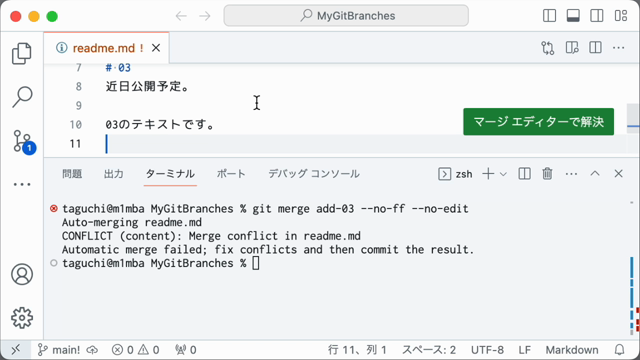Open the デバッグ コンソール tab
This screenshot has width=640, height=360.
[x=314, y=174]
